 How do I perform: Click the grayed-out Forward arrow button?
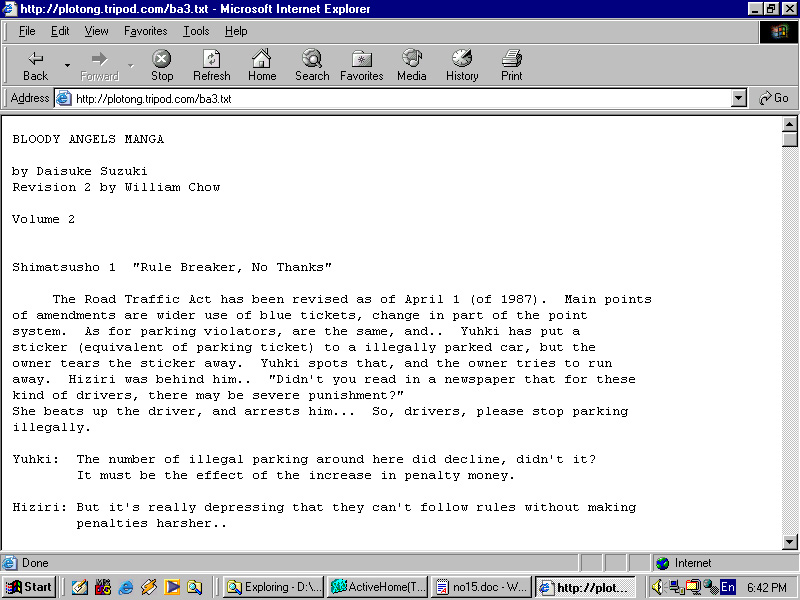tap(99, 66)
